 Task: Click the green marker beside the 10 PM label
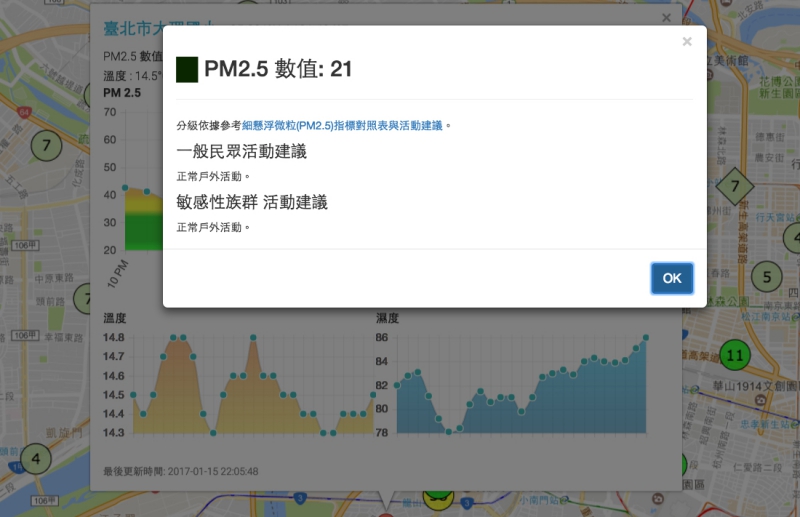pos(84,297)
